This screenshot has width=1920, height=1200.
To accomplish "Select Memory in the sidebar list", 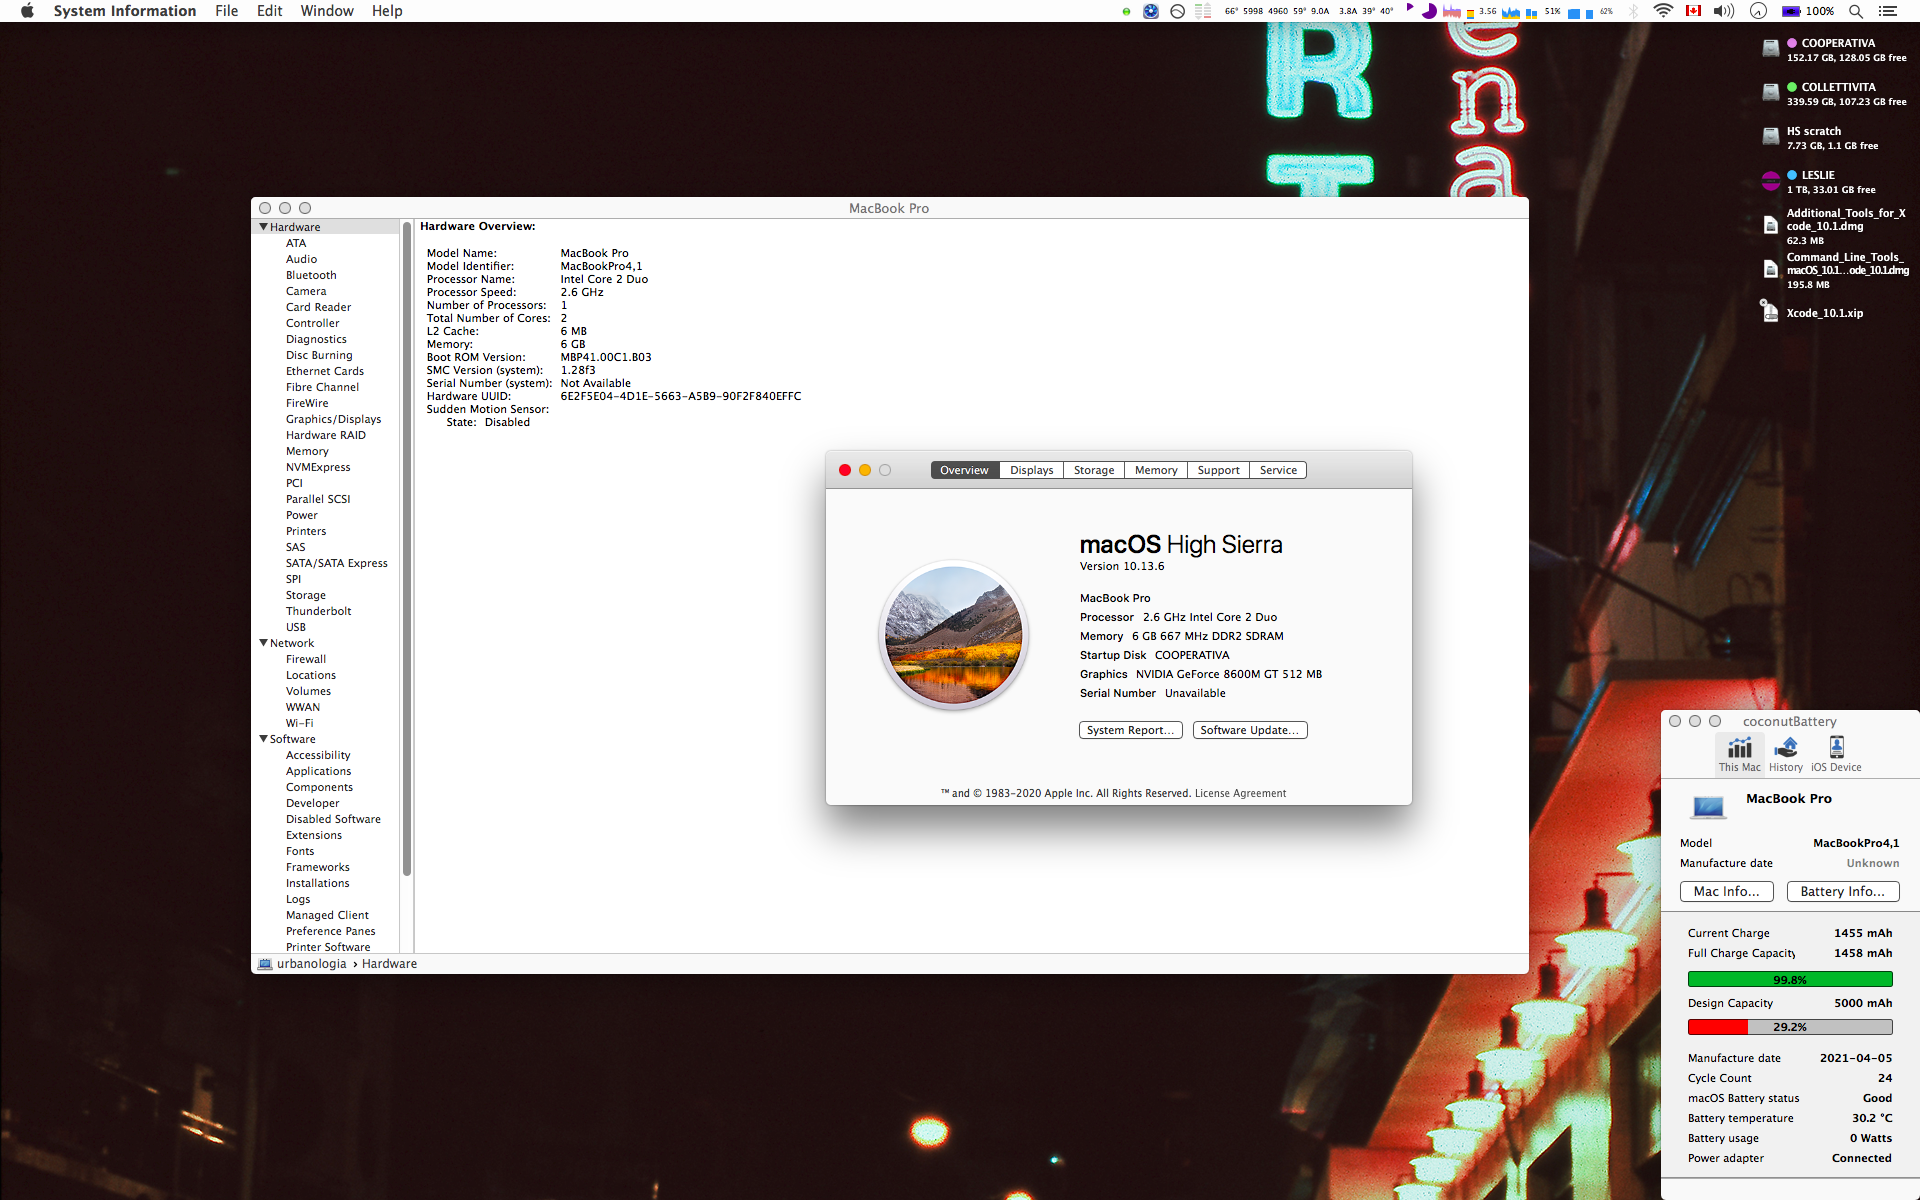I will pos(307,451).
